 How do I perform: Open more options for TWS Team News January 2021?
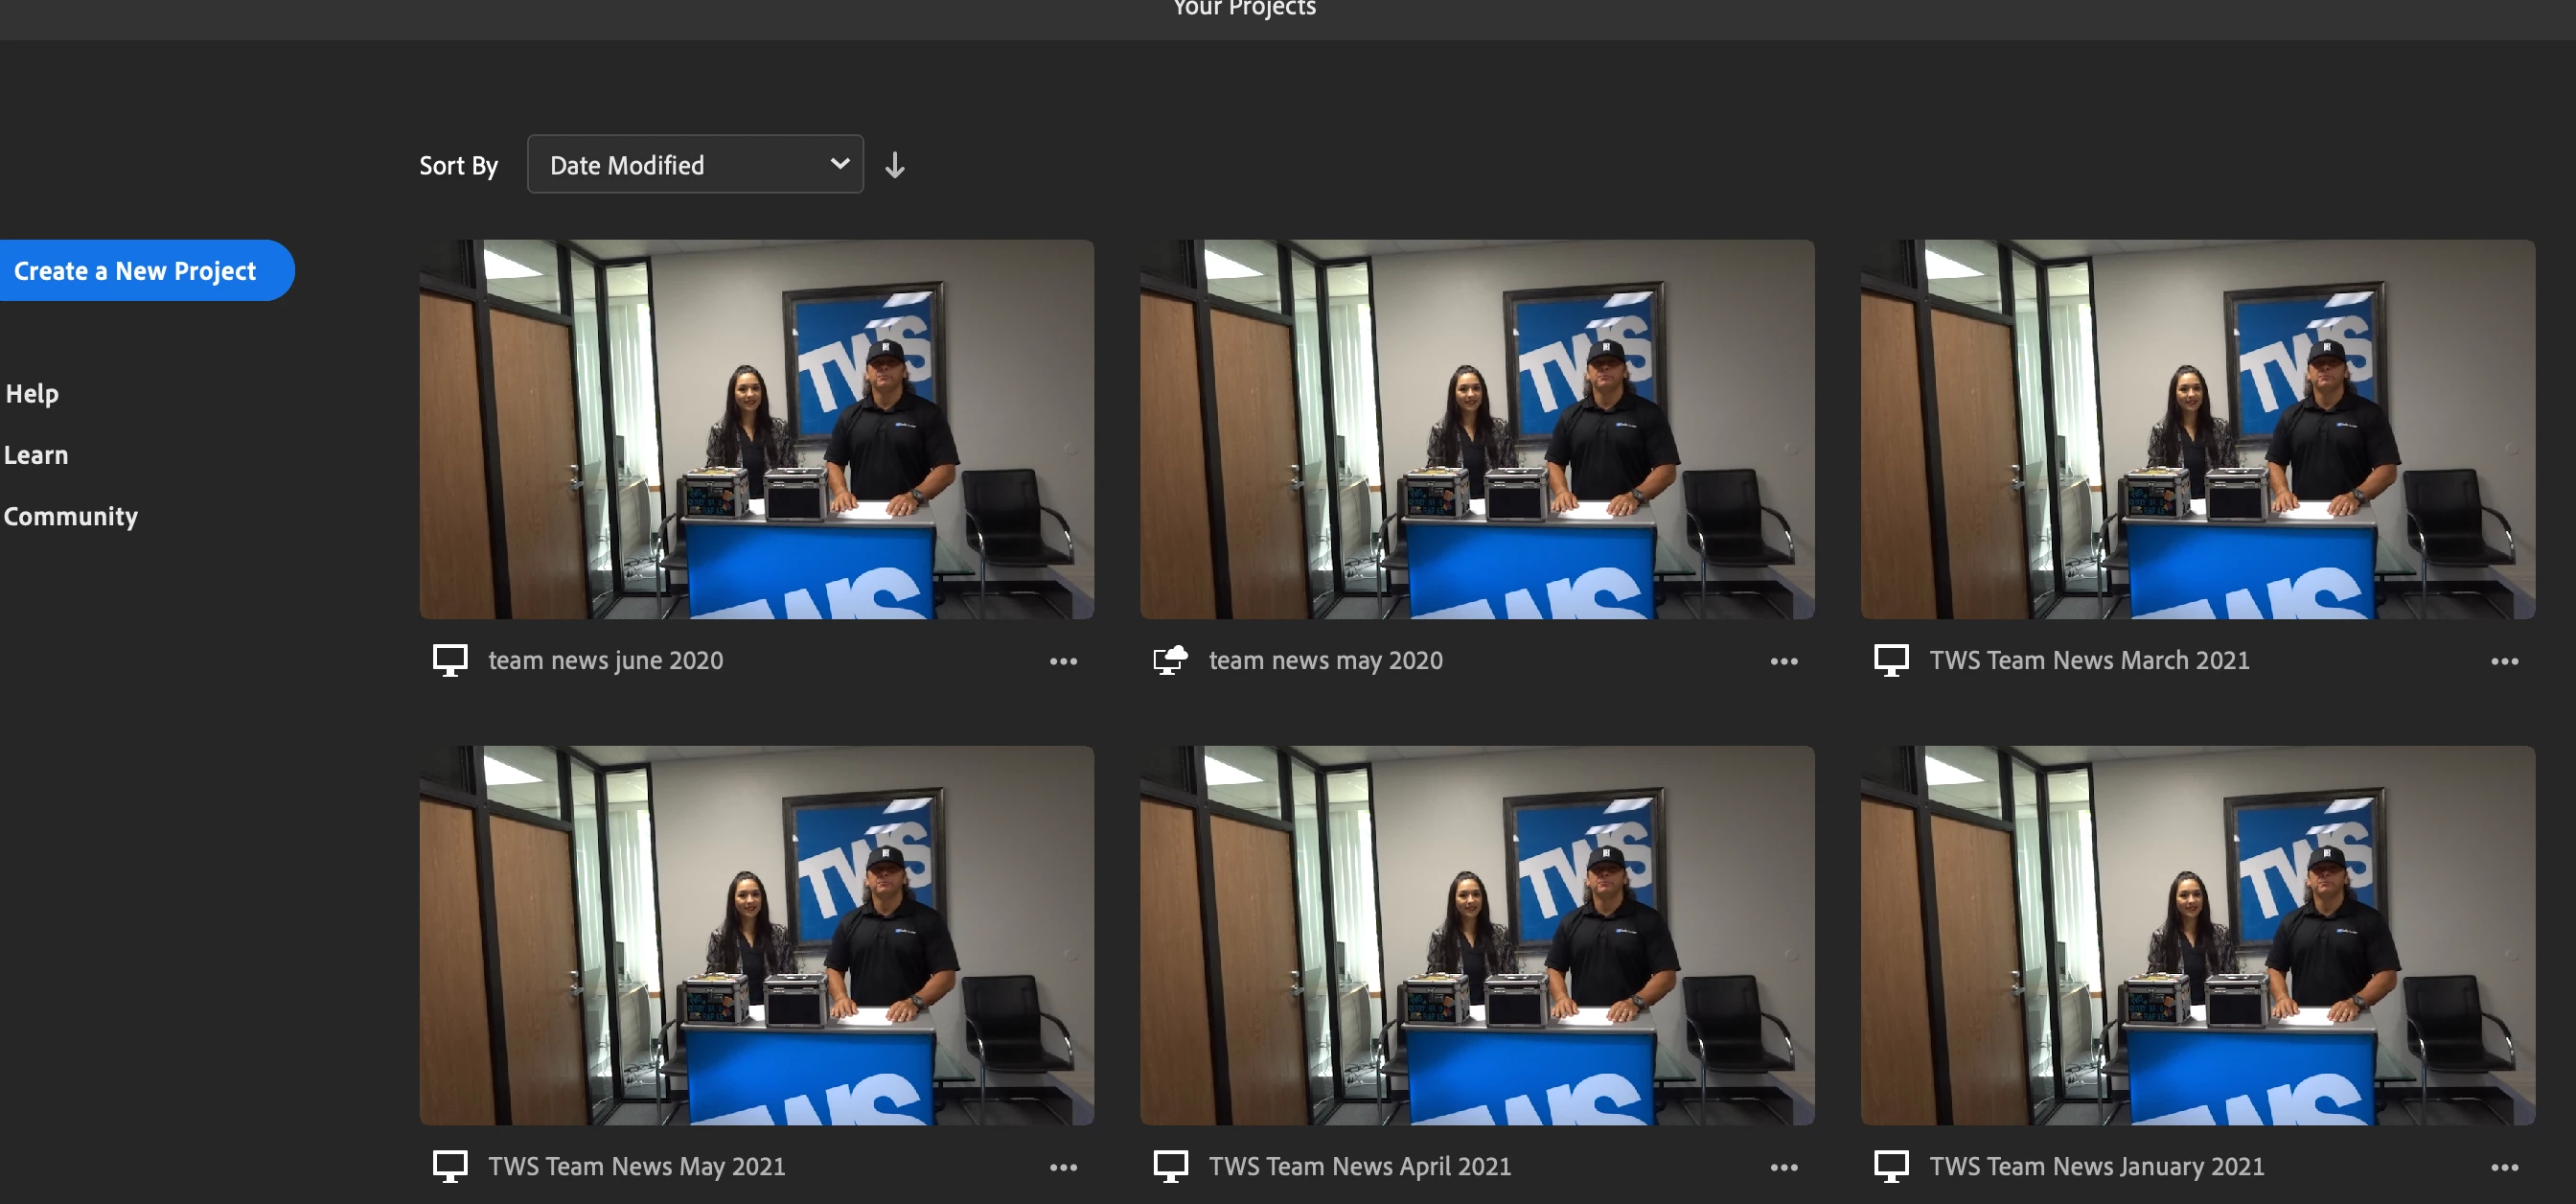click(2504, 1167)
